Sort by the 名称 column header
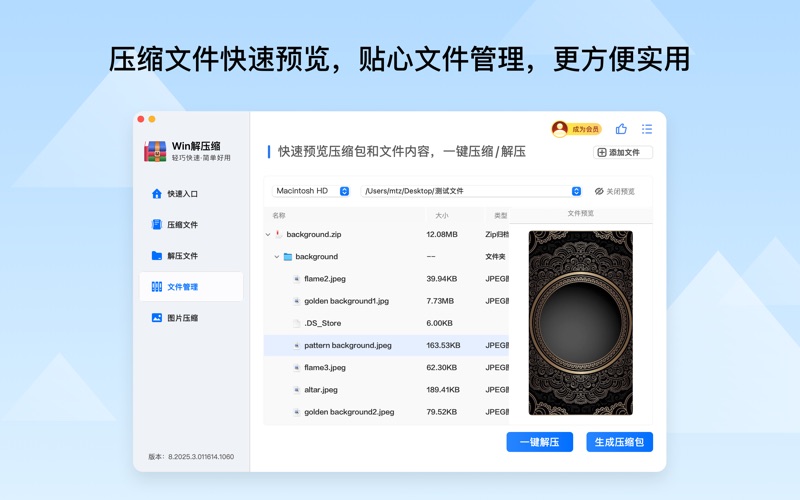The image size is (800, 500). (279, 215)
